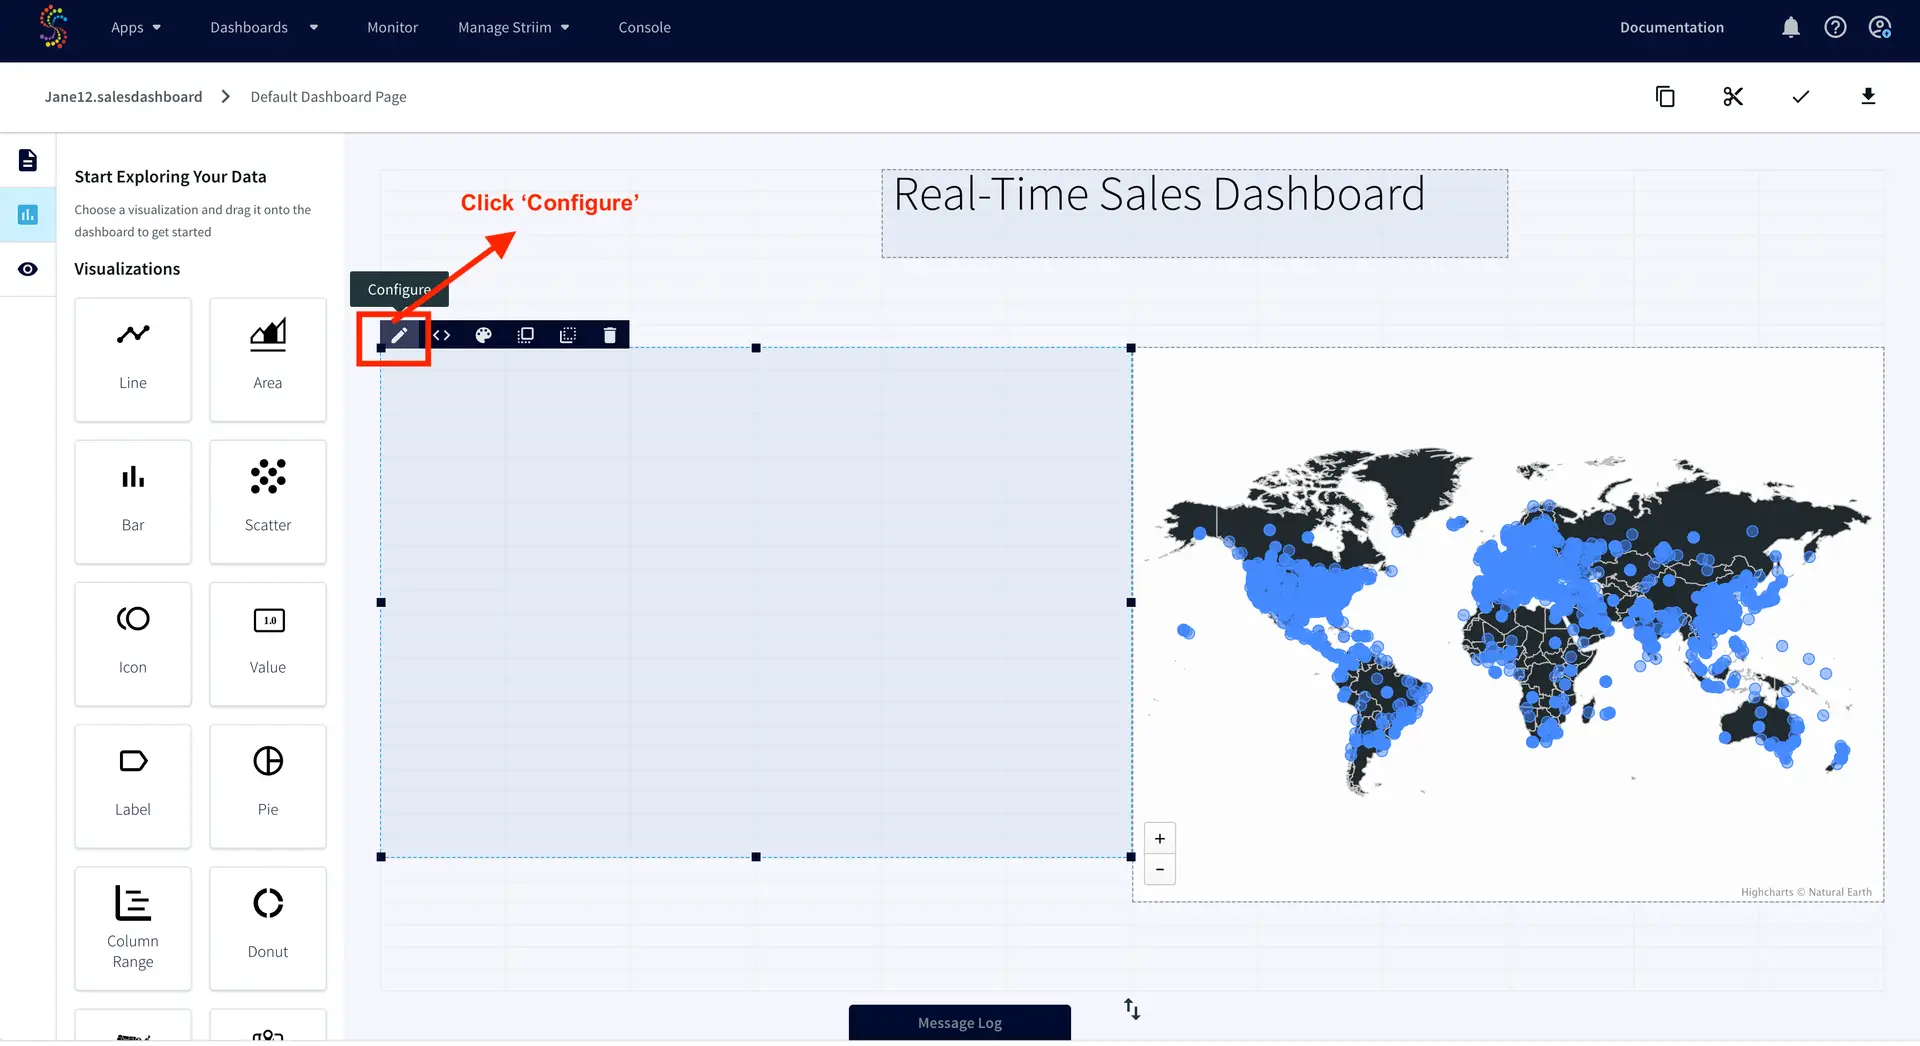Click the scissors cut icon

[x=1733, y=97]
